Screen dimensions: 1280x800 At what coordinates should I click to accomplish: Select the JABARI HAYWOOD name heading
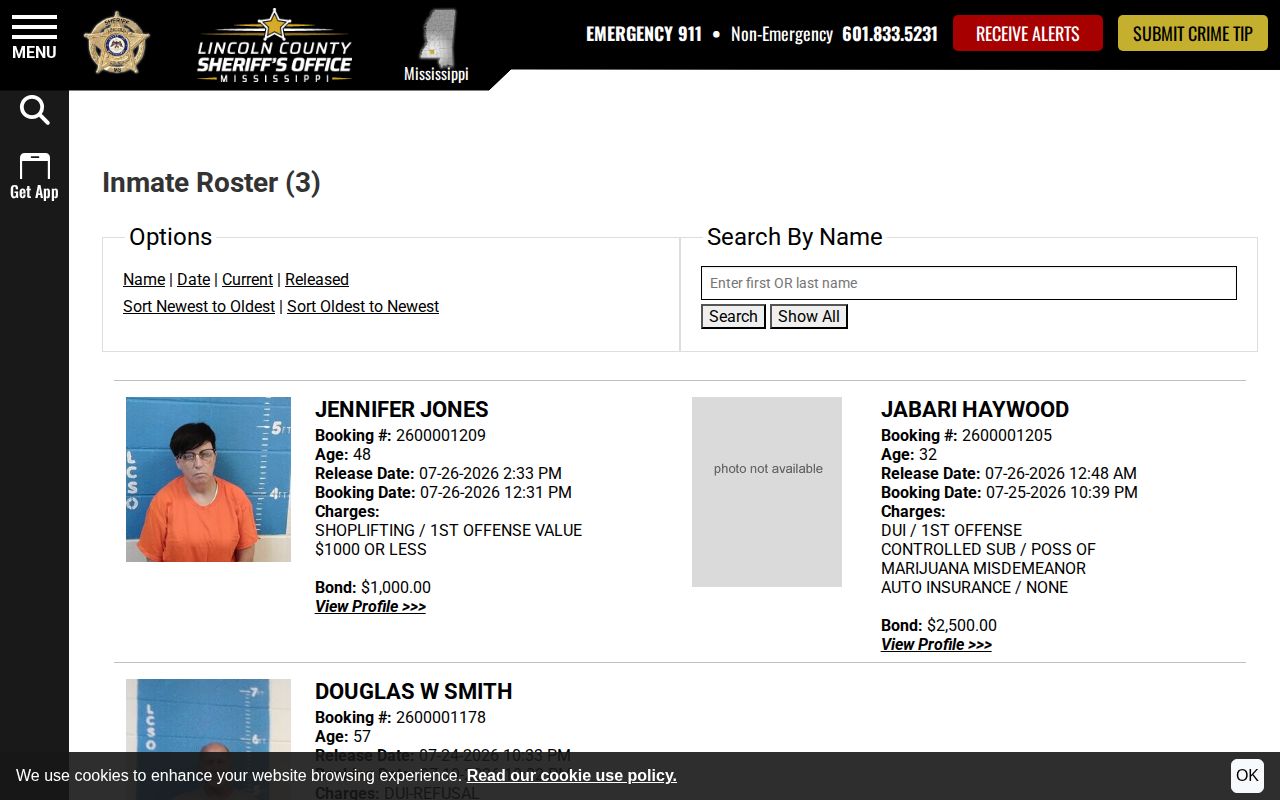975,409
